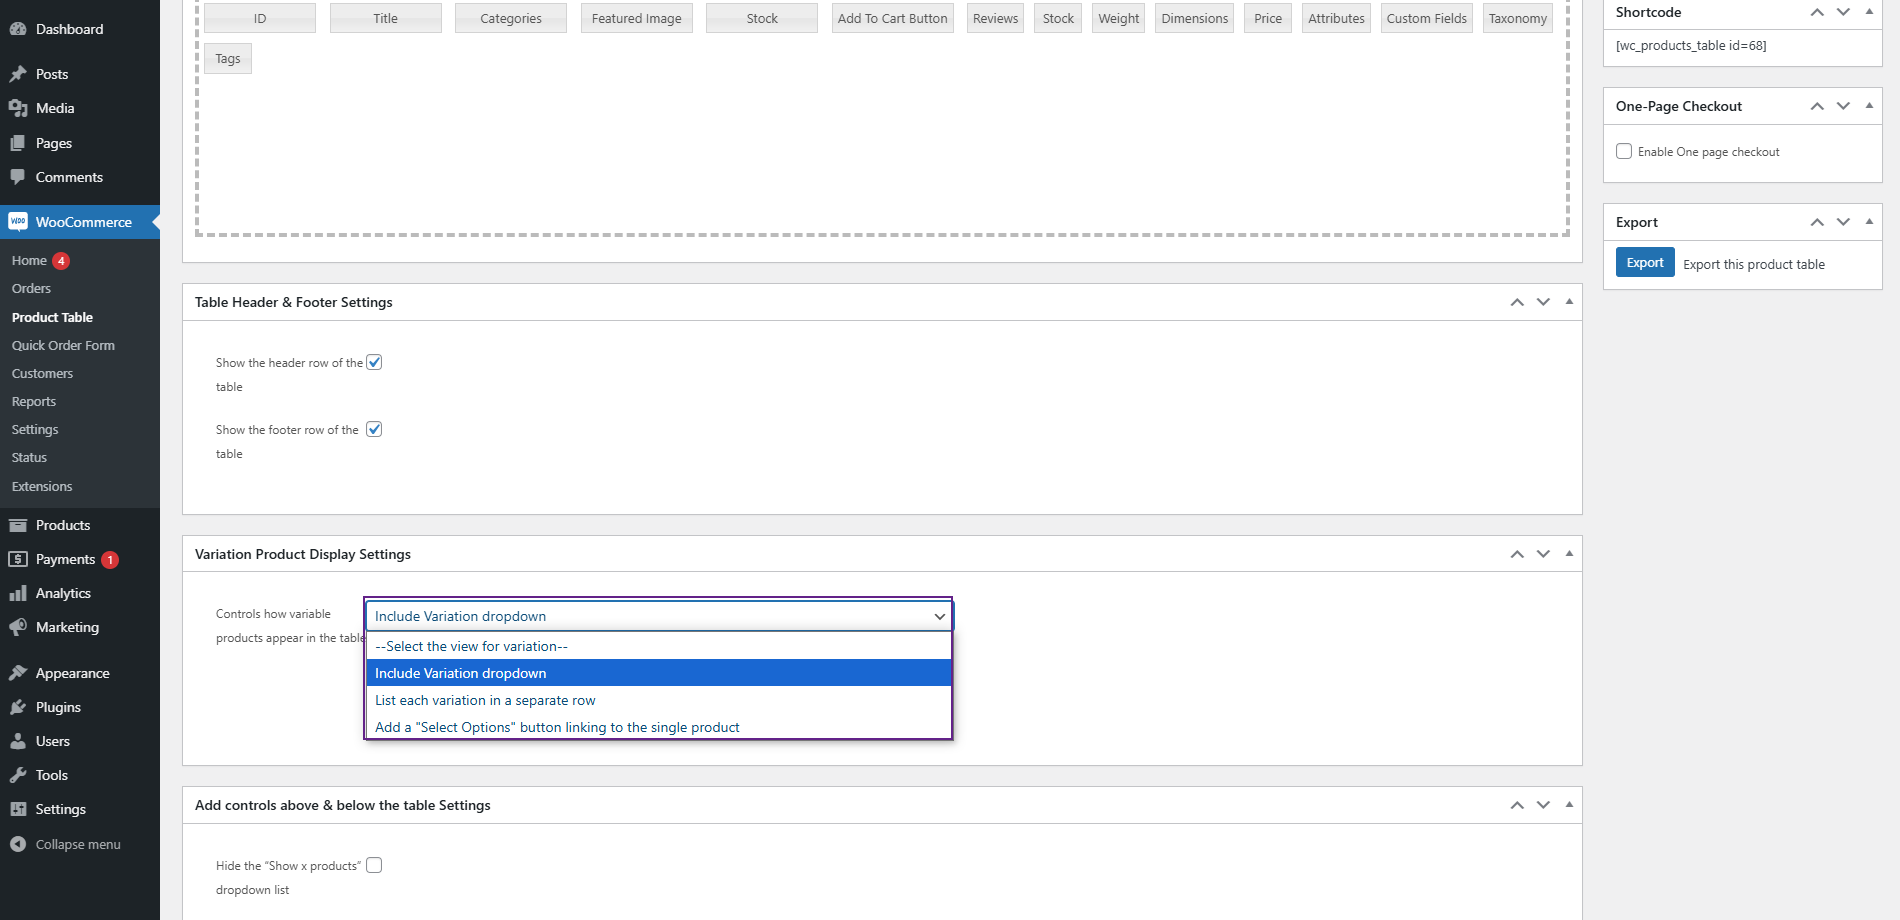Image resolution: width=1900 pixels, height=920 pixels.
Task: Move Table Header & Footer Settings panel up
Action: (x=1517, y=302)
